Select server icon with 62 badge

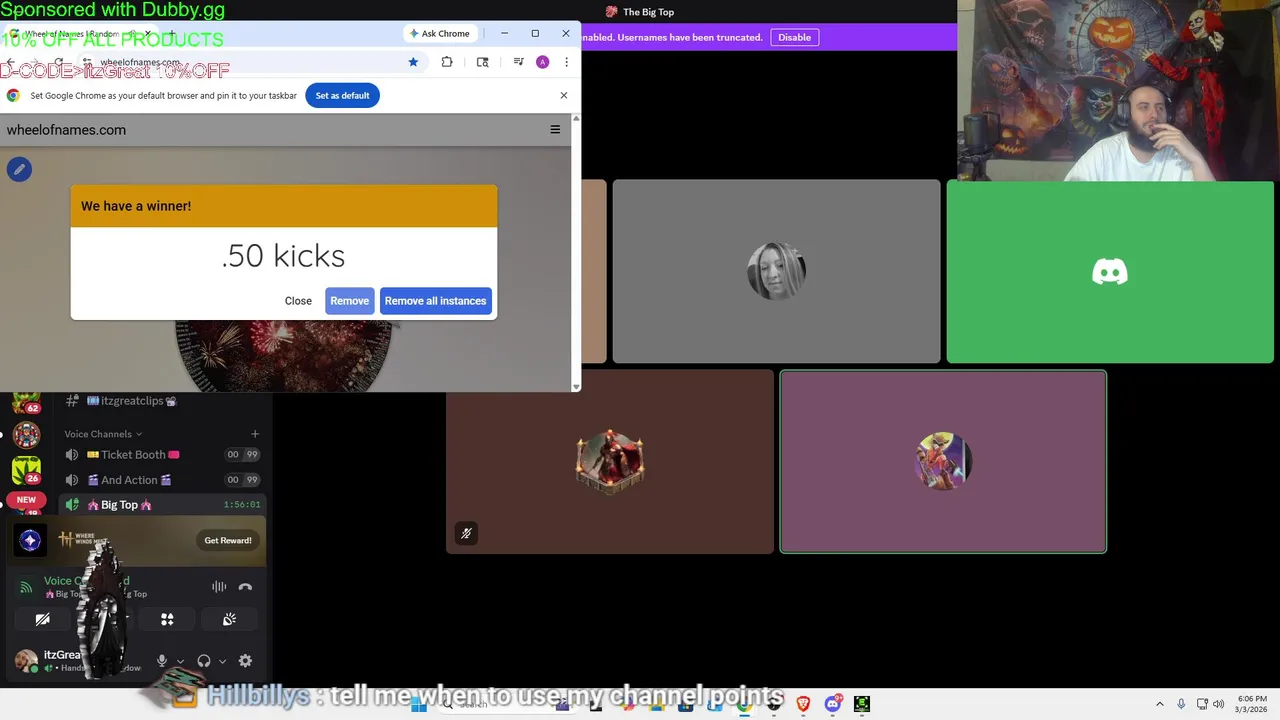[26, 402]
